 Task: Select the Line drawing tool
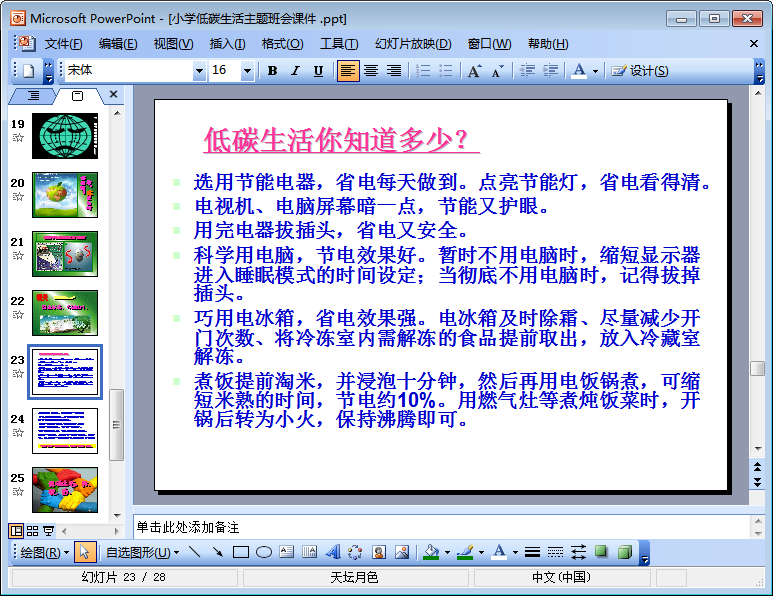pyautogui.click(x=195, y=552)
